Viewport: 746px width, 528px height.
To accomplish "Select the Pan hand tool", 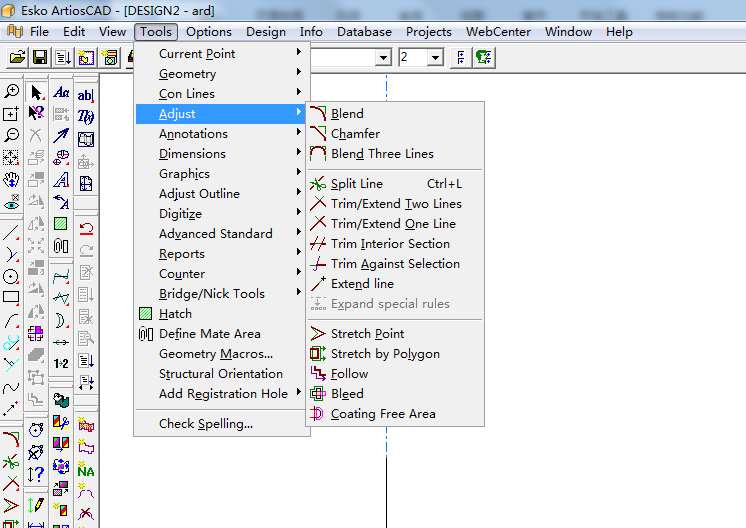I will [x=12, y=180].
